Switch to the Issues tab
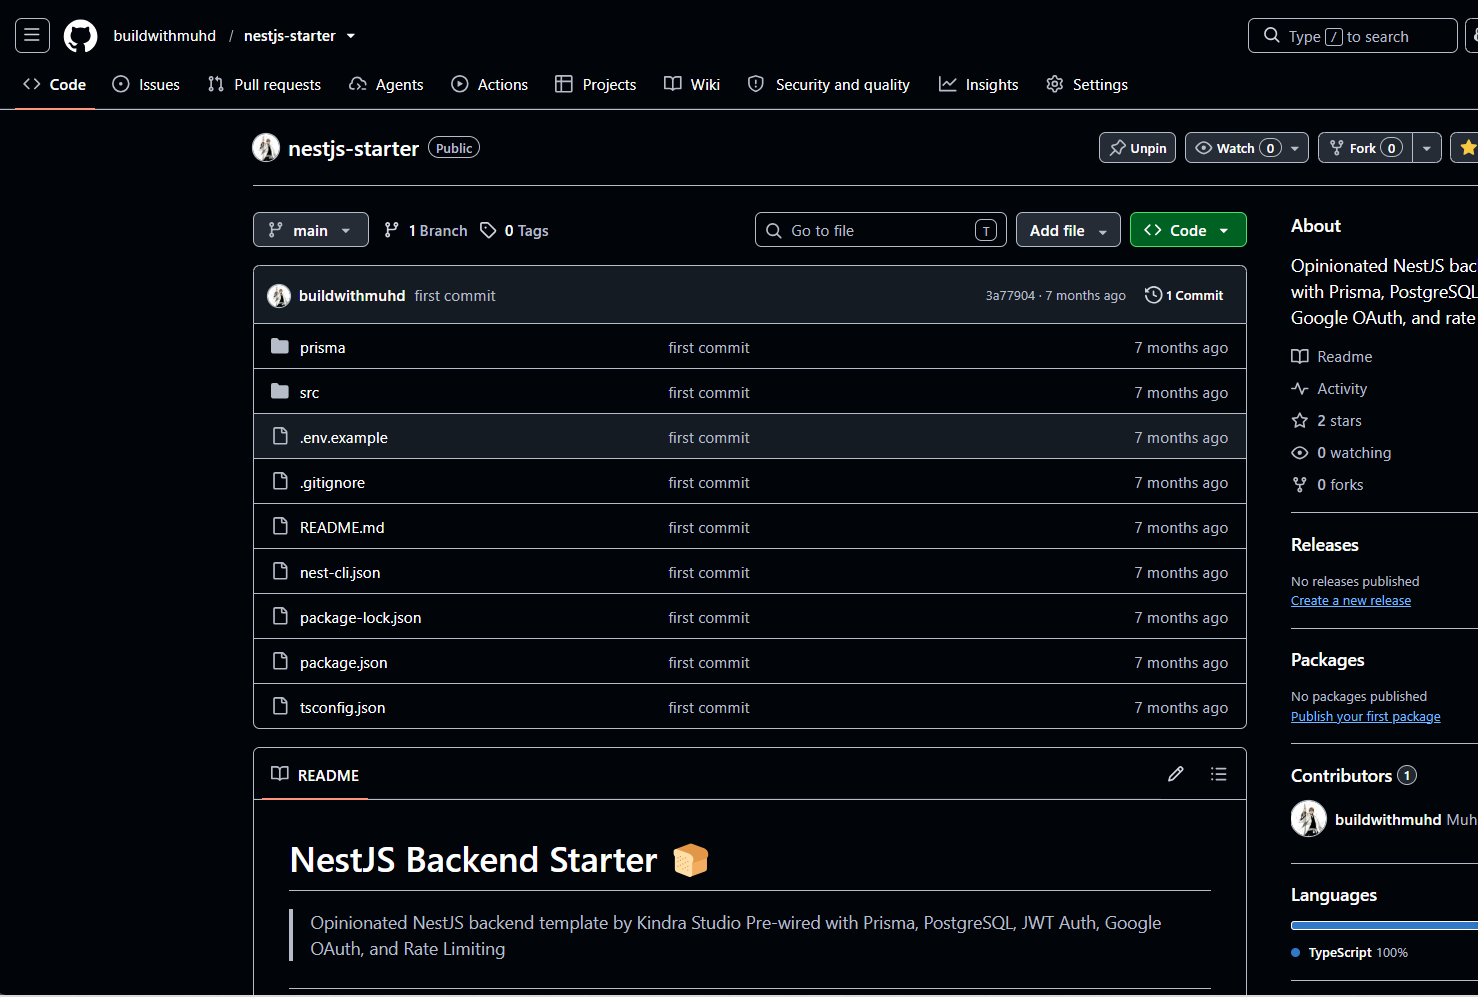The width and height of the screenshot is (1478, 997). click(x=146, y=85)
